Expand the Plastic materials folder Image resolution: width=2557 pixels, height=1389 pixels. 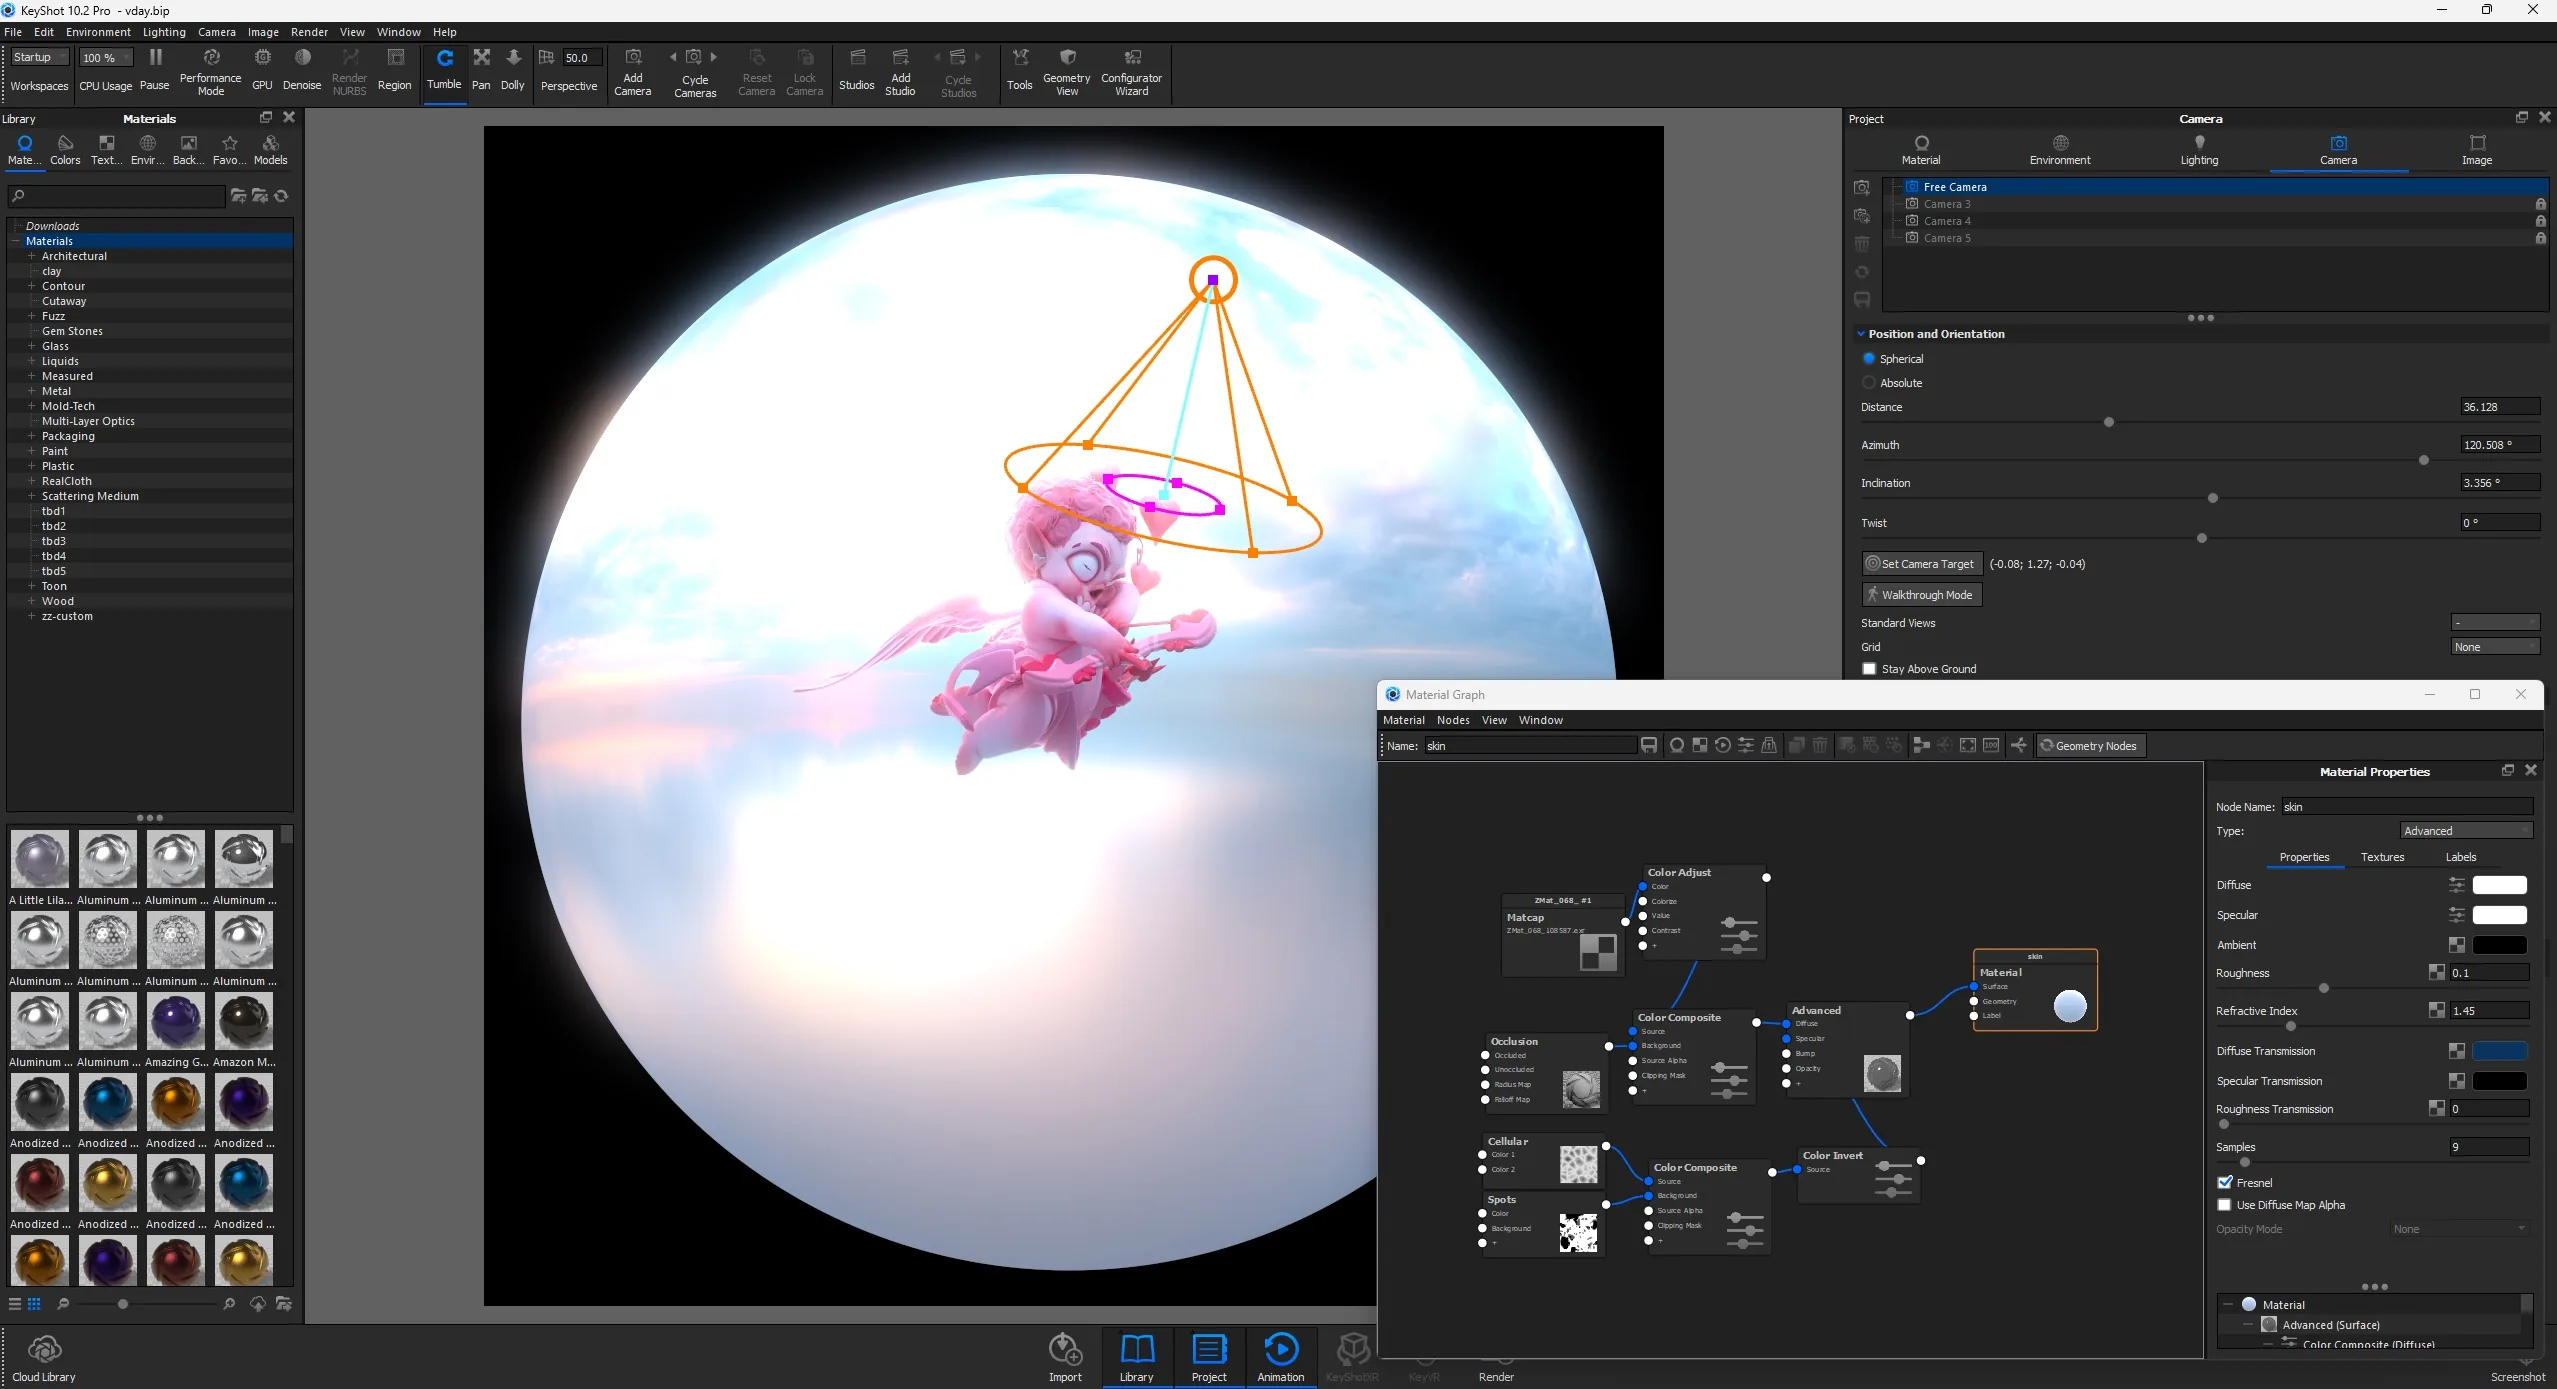coord(32,466)
